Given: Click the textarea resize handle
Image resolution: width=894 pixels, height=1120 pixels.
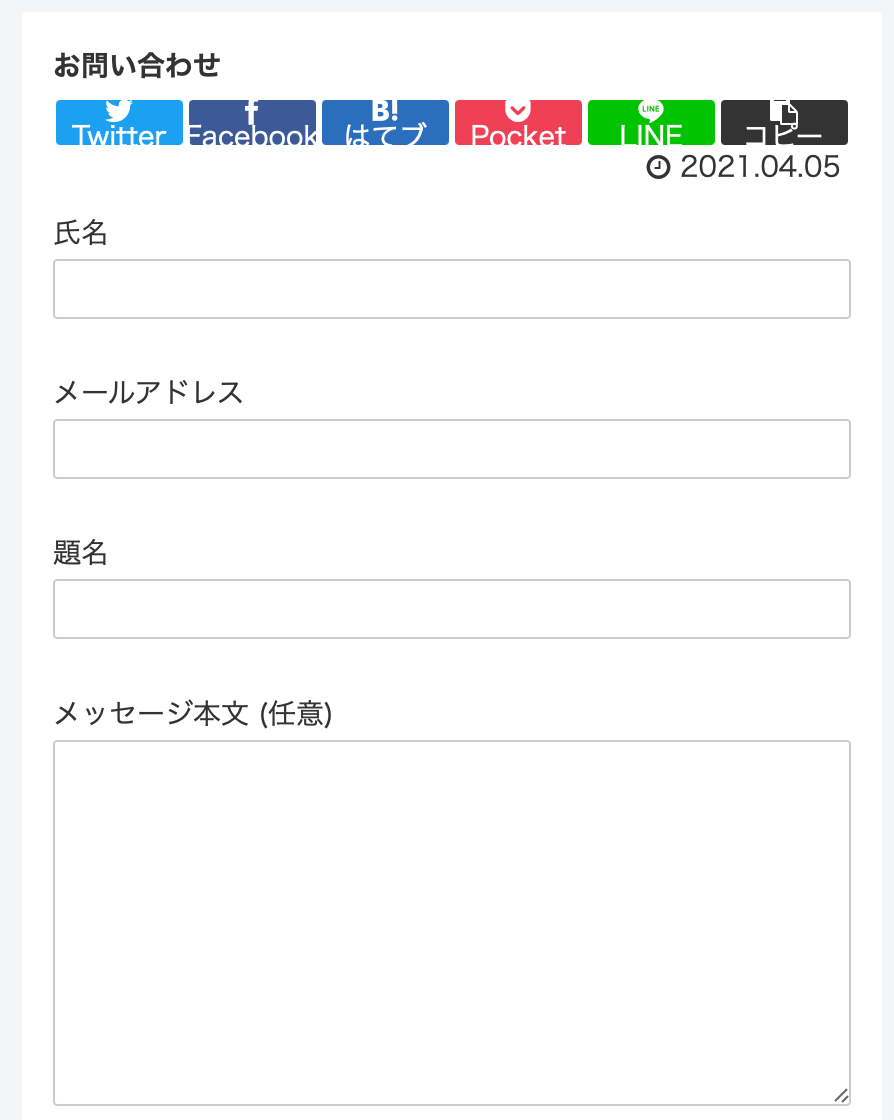Looking at the screenshot, I should coord(841,1096).
